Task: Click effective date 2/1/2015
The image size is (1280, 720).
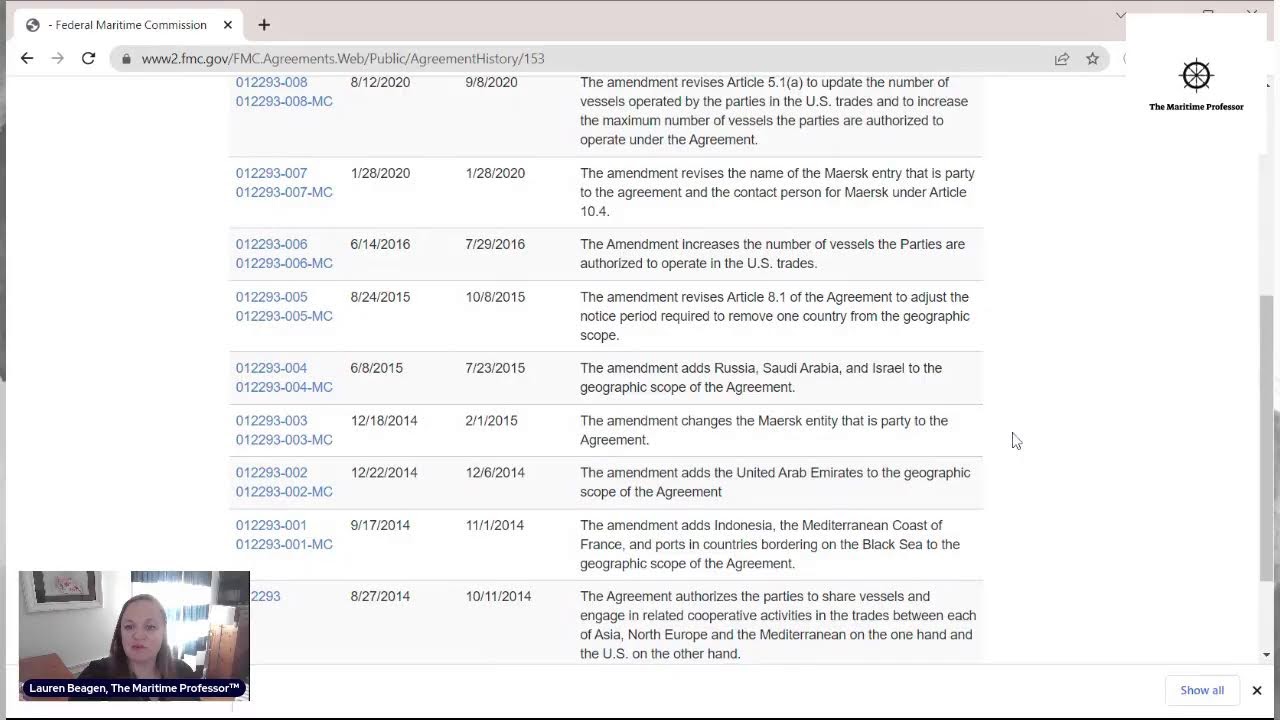Action: click(491, 421)
